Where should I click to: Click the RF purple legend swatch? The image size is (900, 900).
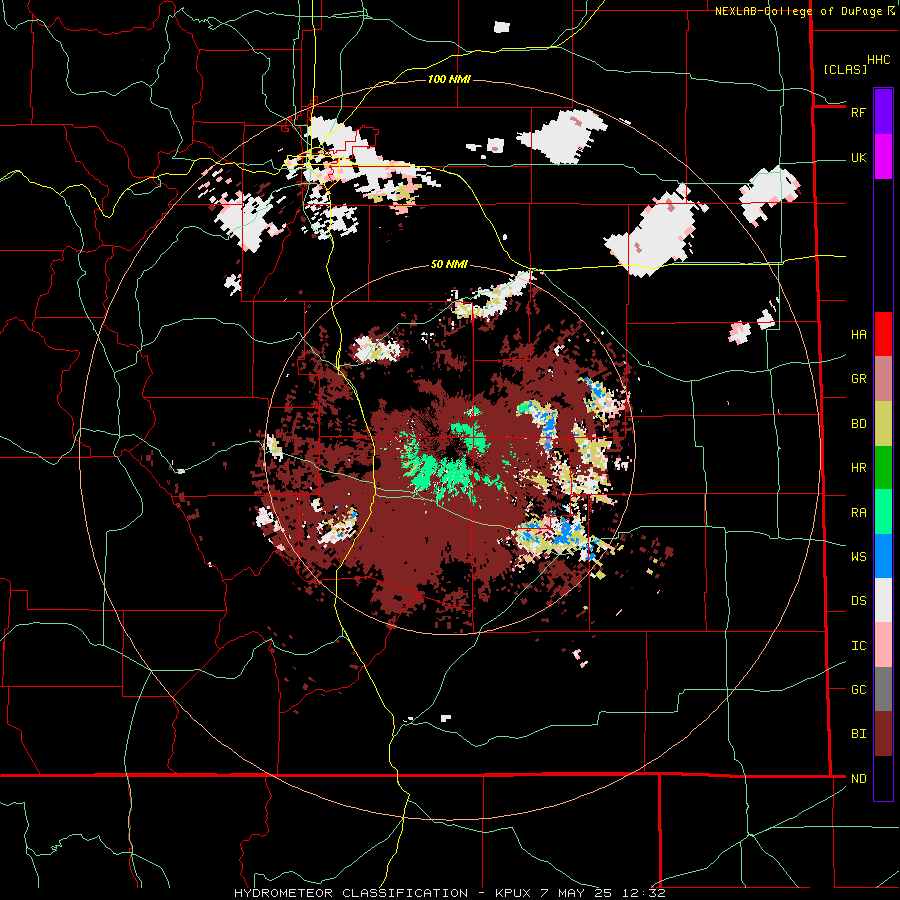coord(883,111)
